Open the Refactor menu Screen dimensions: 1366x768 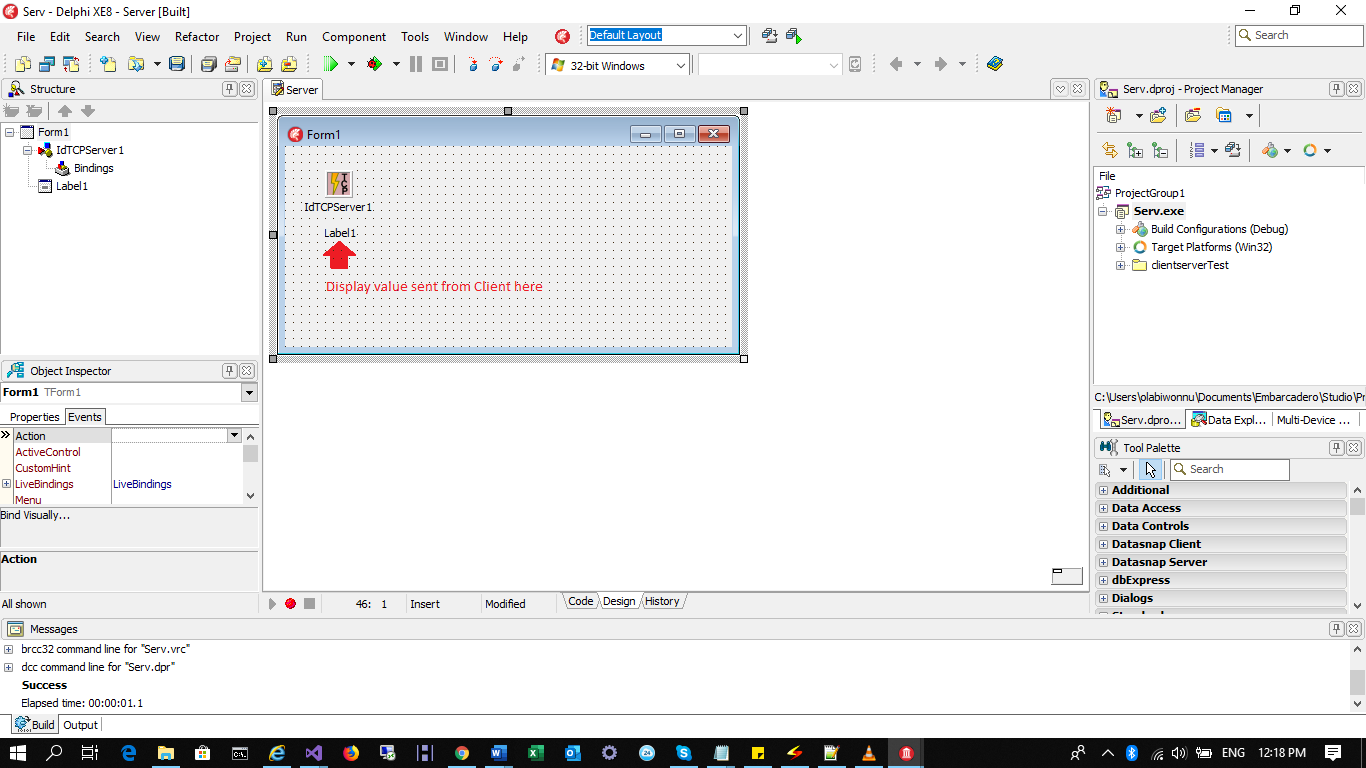click(x=197, y=36)
